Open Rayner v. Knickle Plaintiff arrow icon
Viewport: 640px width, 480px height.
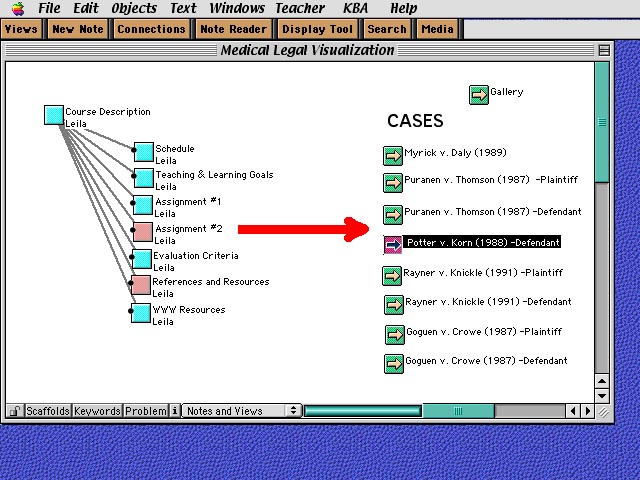pos(392,276)
